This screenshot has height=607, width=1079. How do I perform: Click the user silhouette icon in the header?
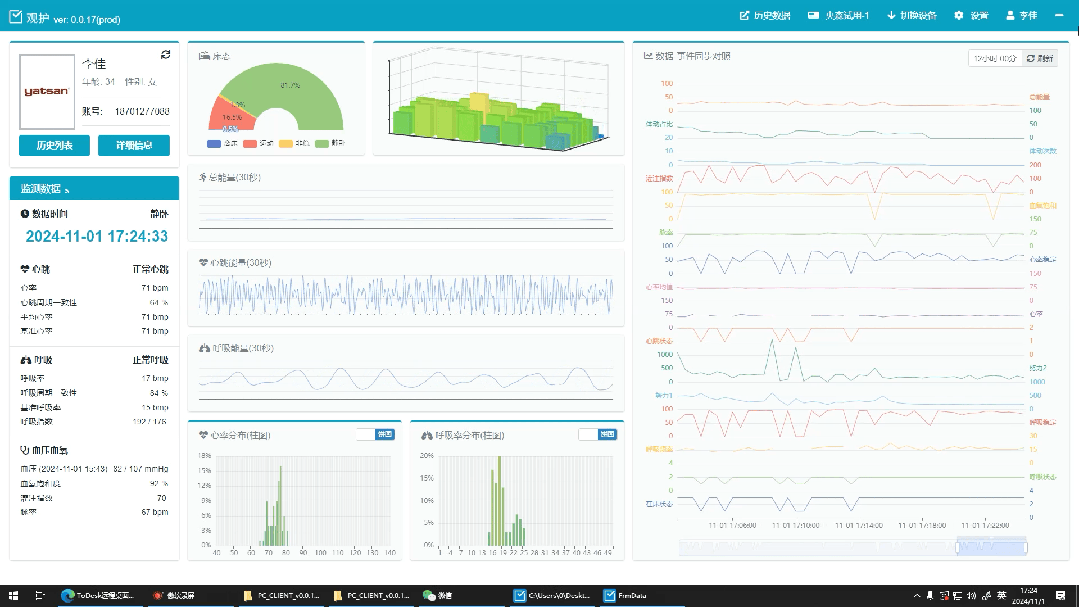tap(1010, 15)
